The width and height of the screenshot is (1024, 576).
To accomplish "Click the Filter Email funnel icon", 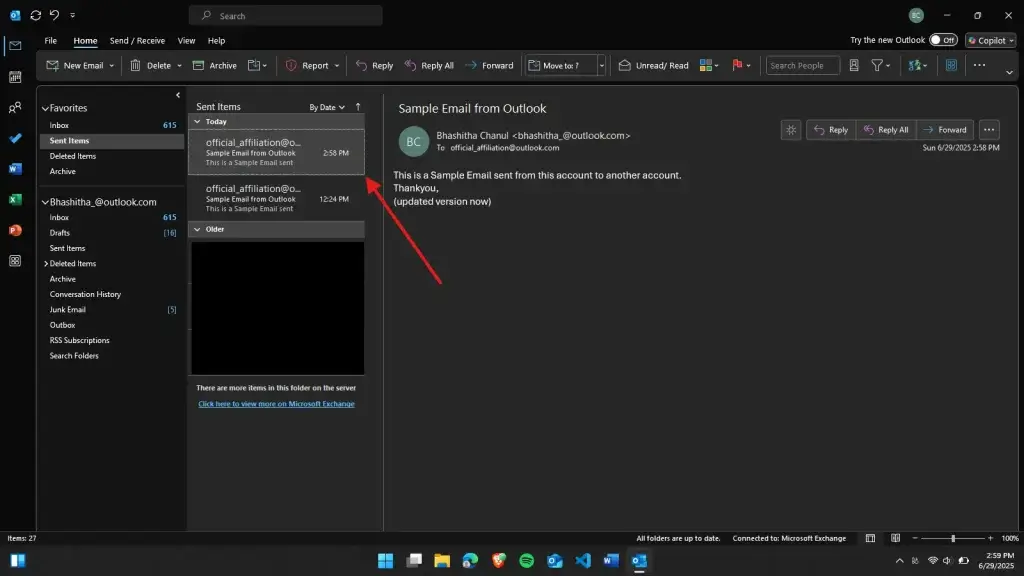I will point(877,65).
